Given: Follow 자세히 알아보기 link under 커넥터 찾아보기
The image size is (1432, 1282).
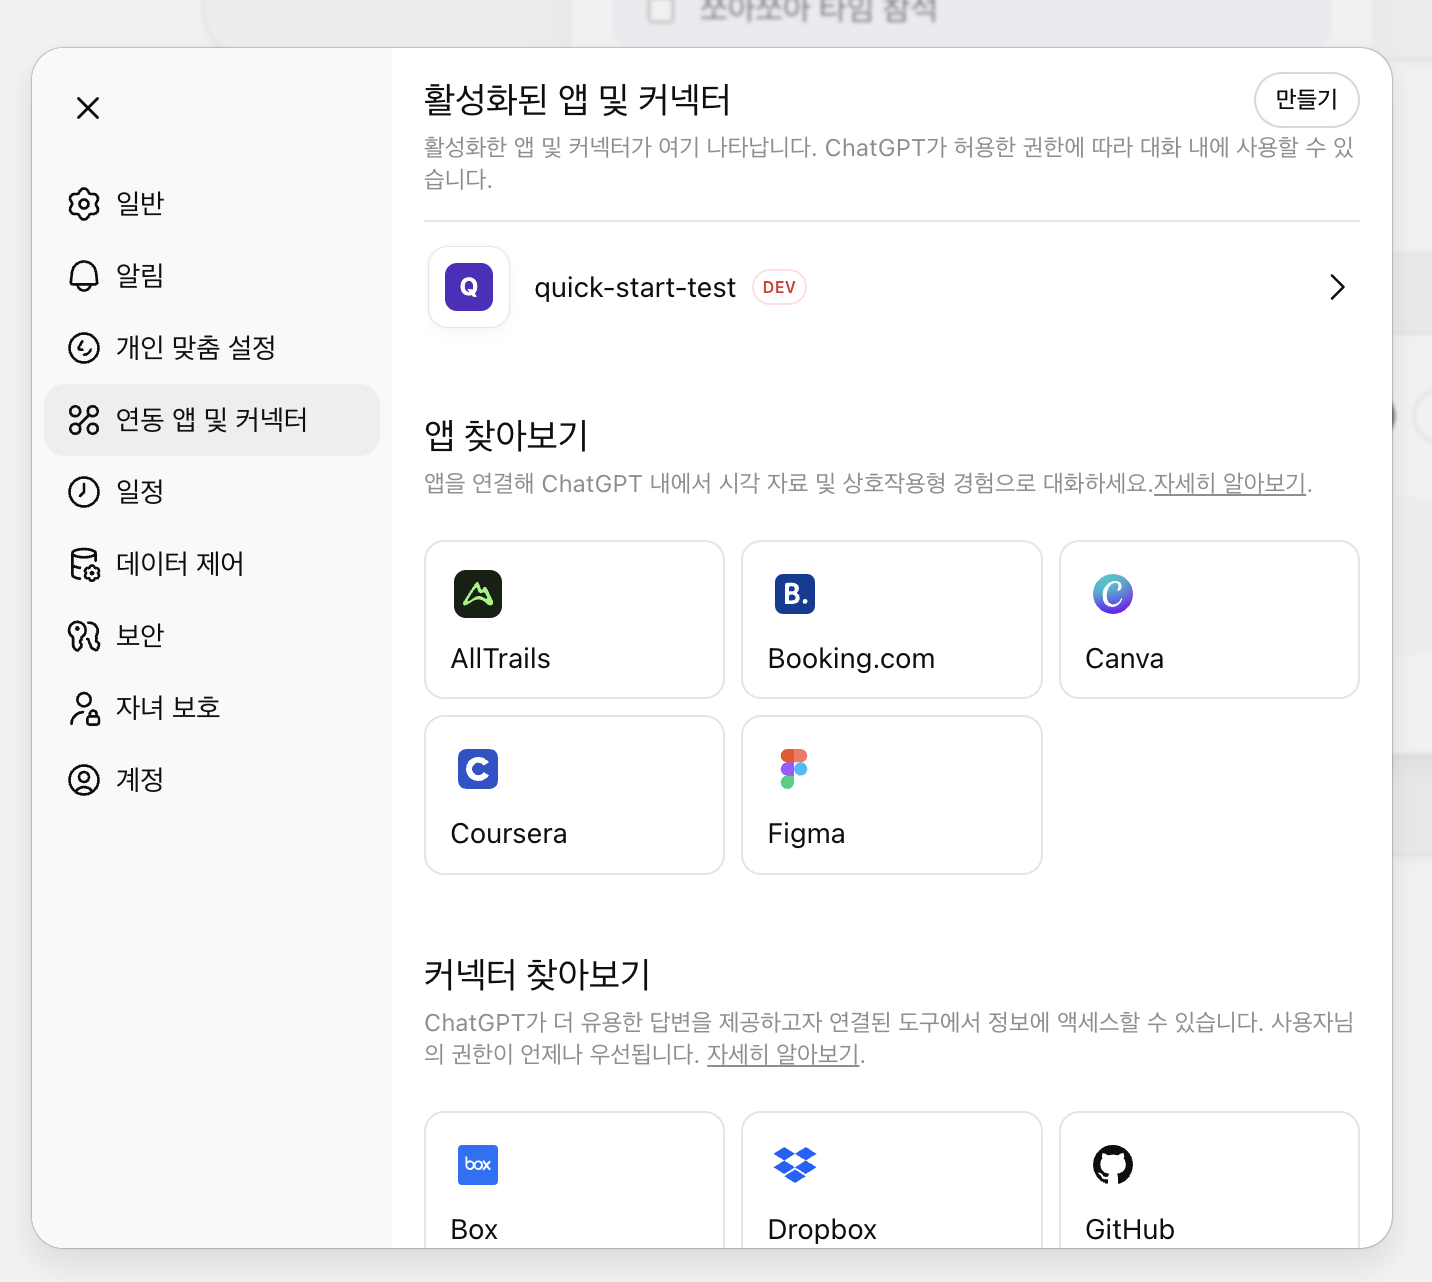Looking at the screenshot, I should click(783, 1055).
